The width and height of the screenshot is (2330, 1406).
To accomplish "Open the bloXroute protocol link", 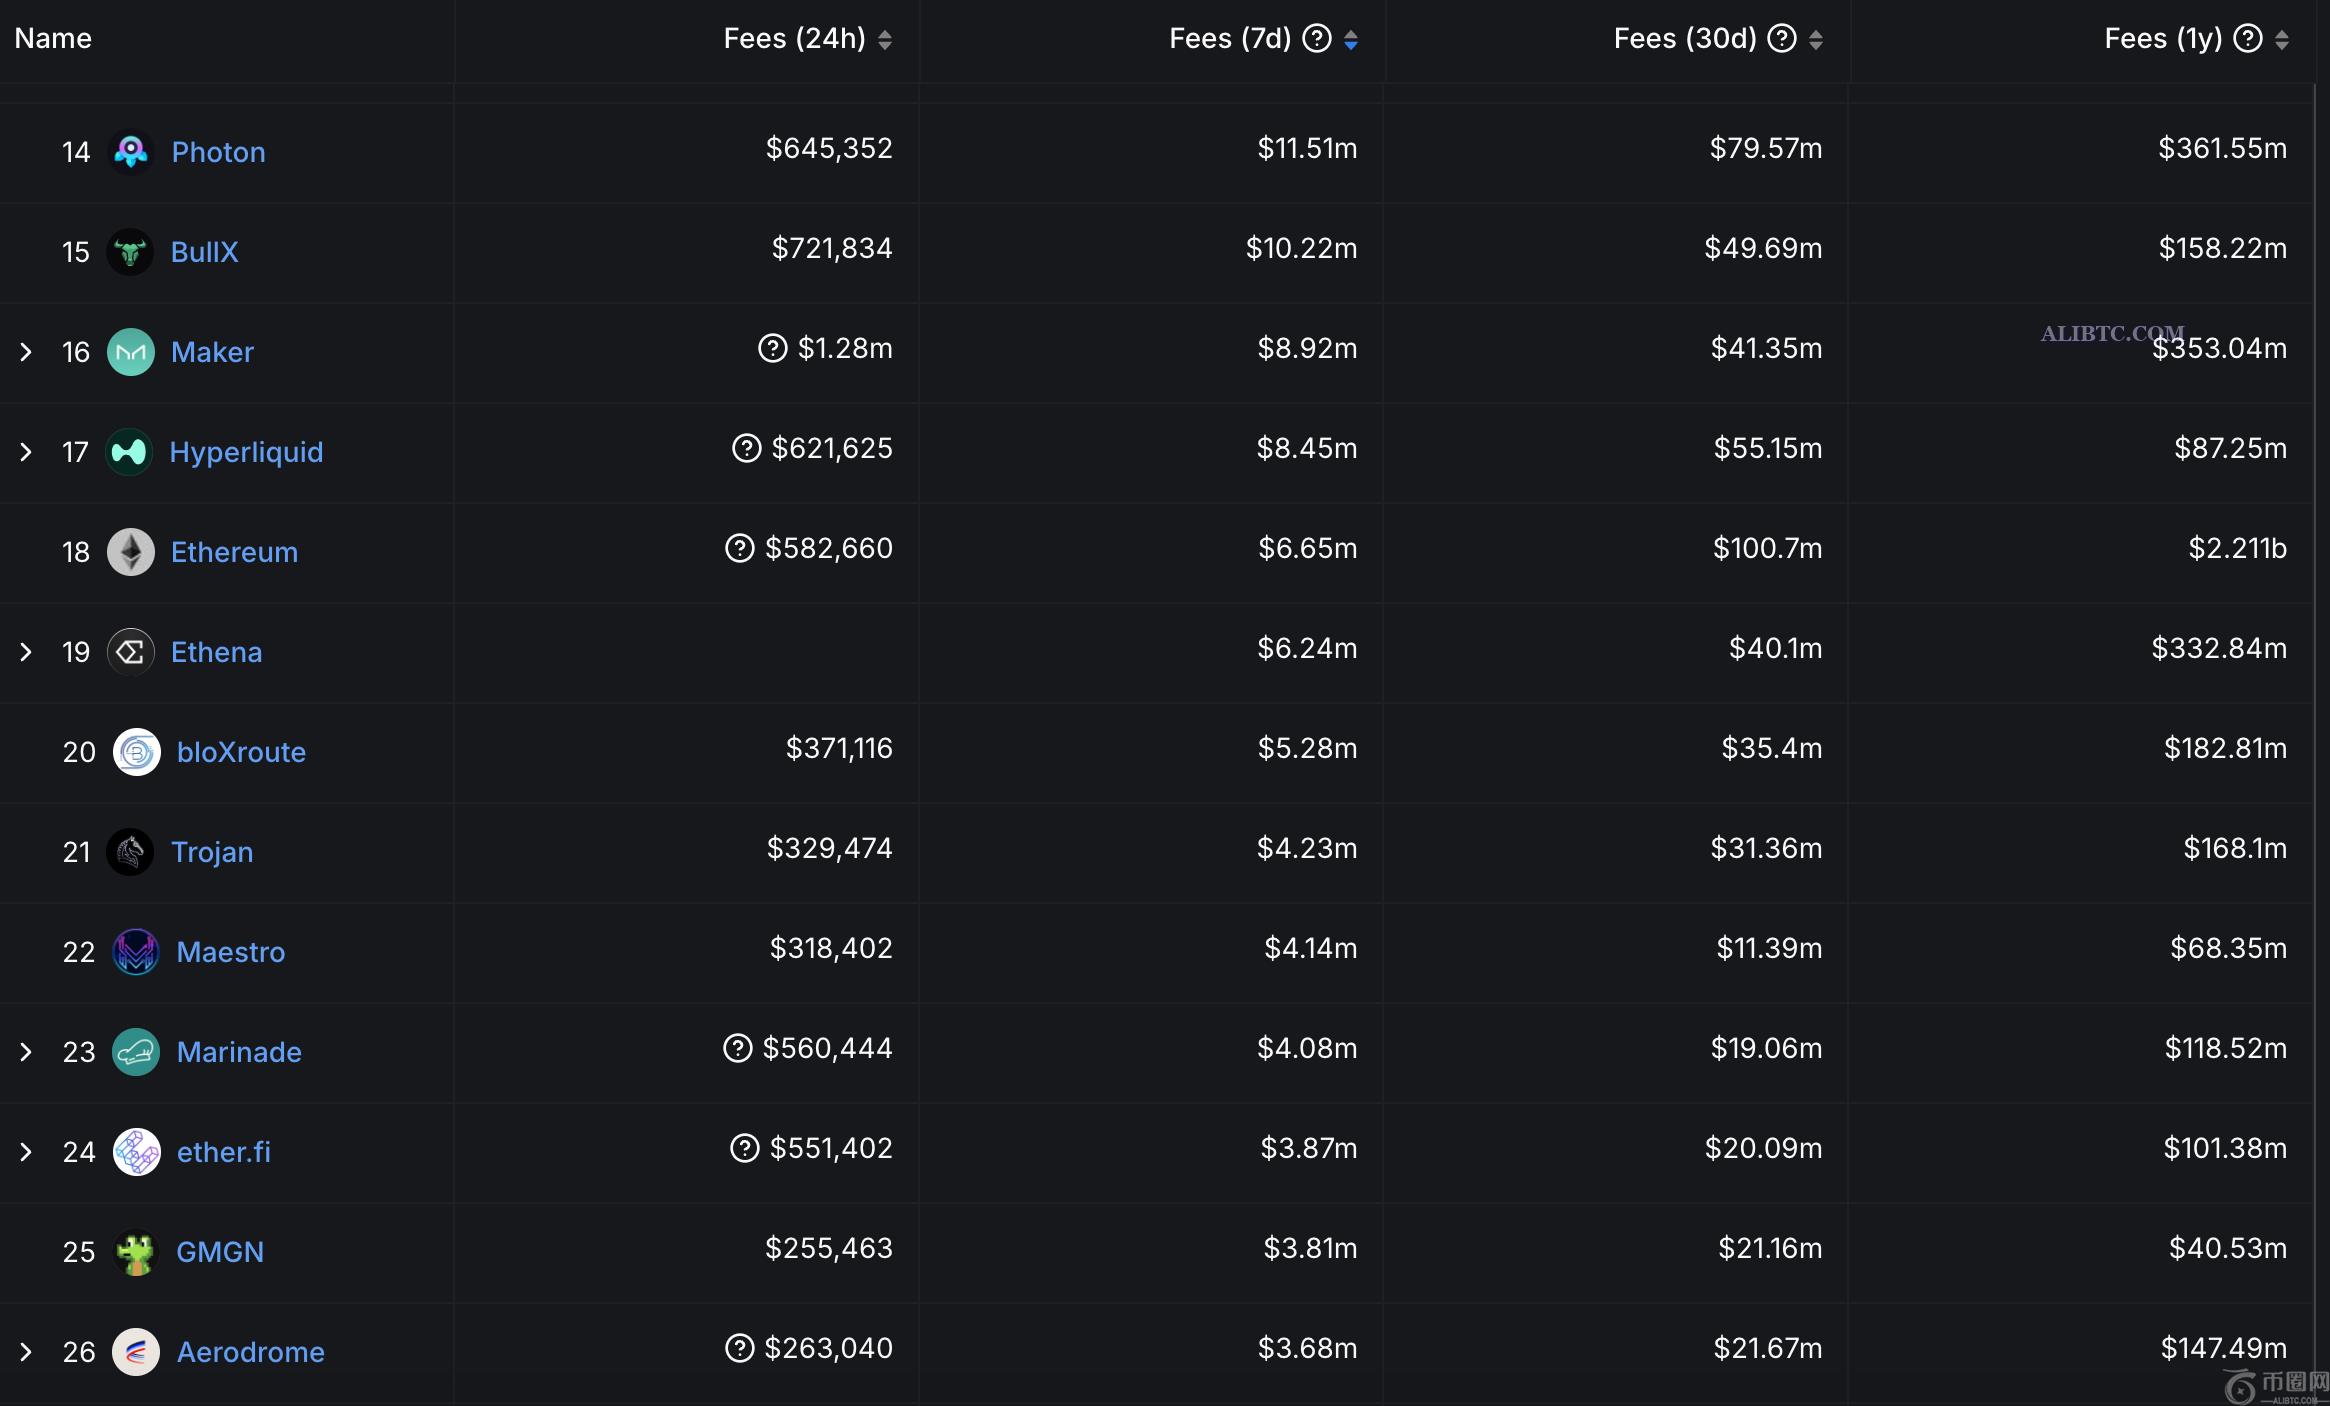I will (241, 752).
